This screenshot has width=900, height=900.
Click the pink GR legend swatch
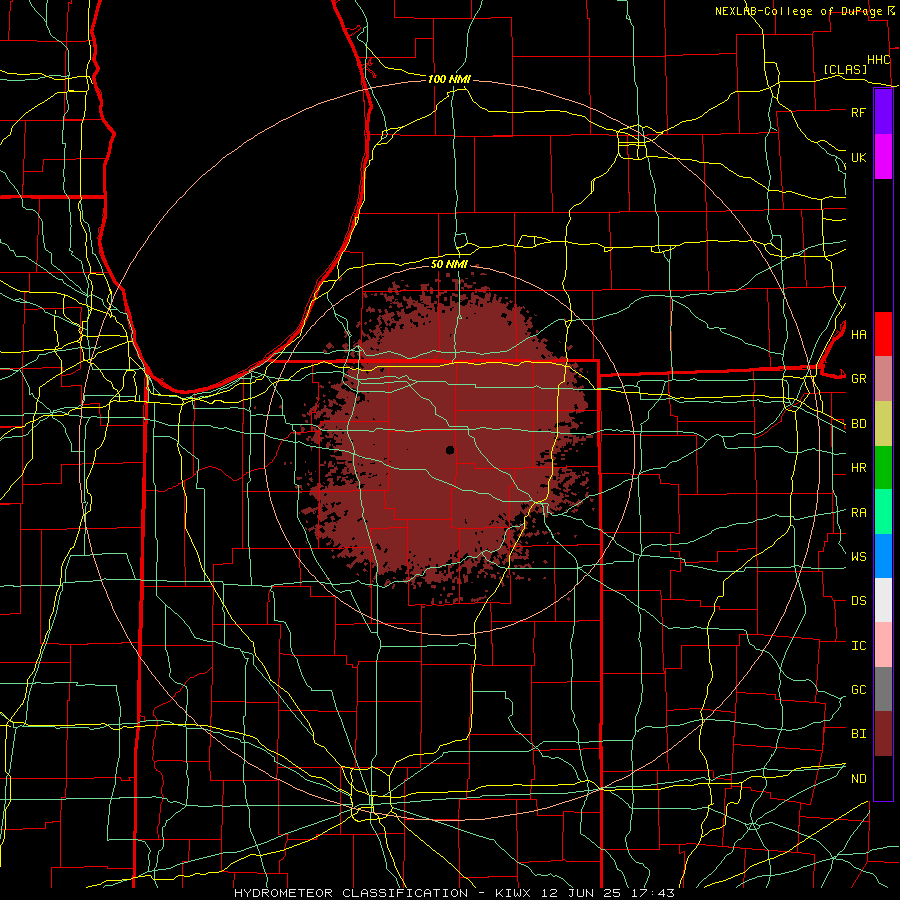point(883,379)
